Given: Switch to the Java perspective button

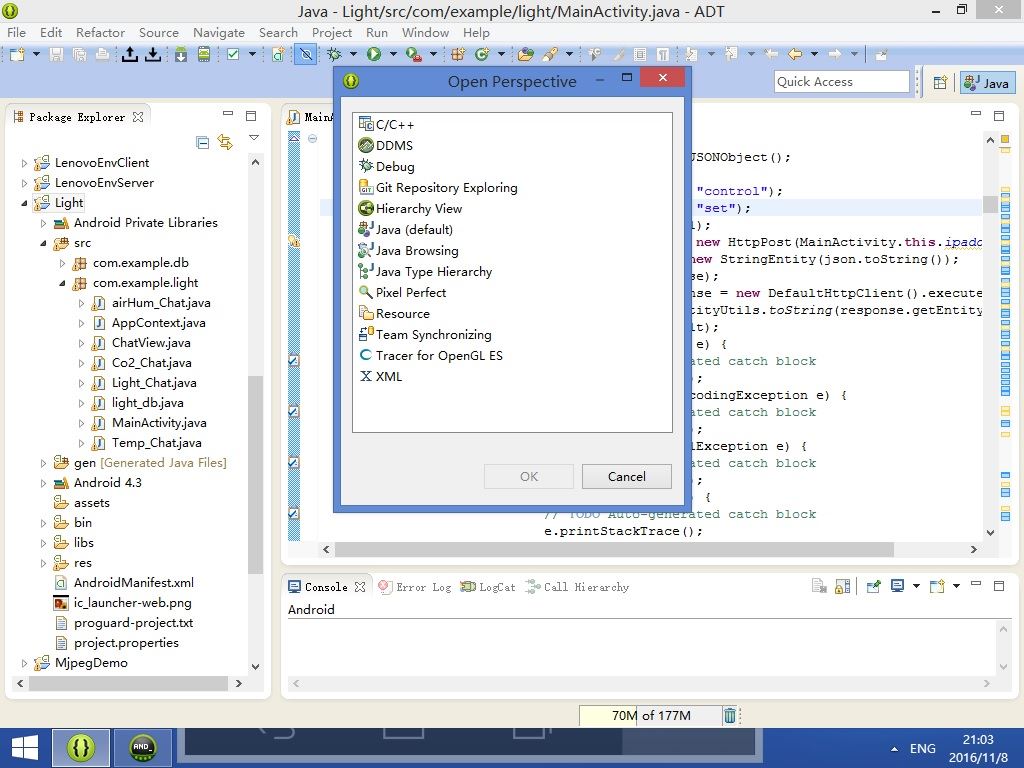Looking at the screenshot, I should pyautogui.click(x=987, y=82).
